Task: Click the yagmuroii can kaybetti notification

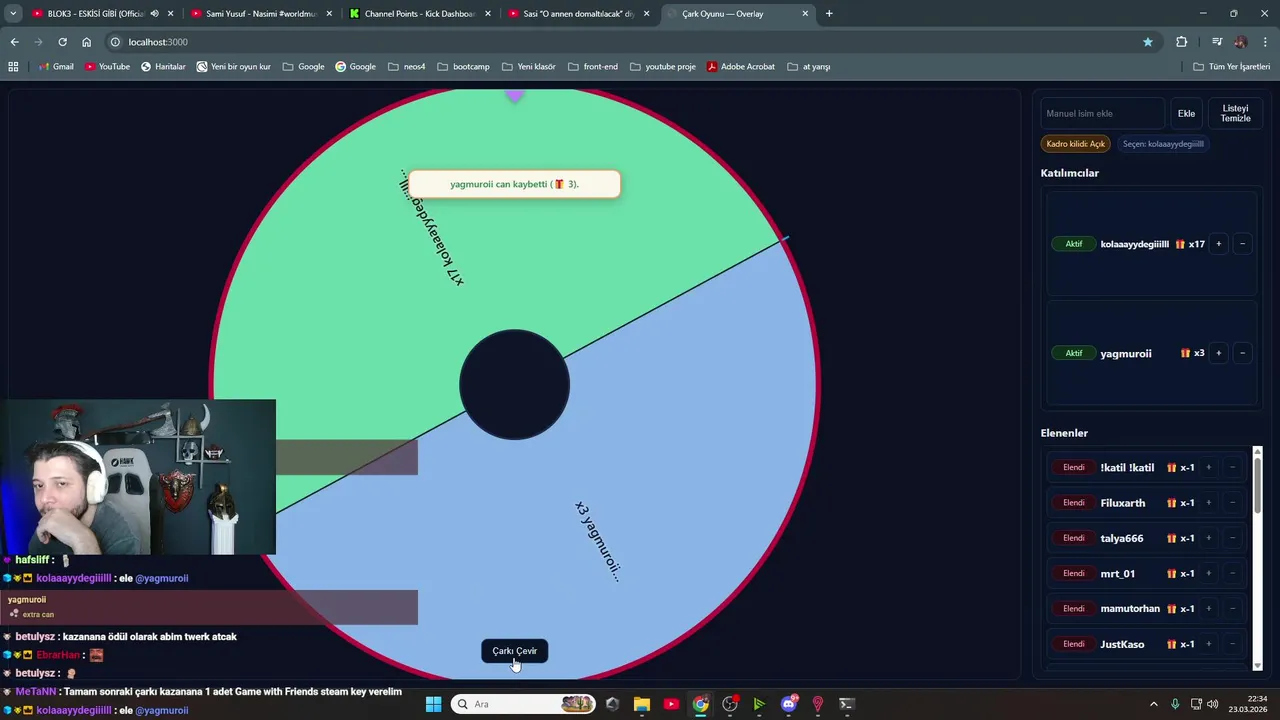Action: [514, 184]
